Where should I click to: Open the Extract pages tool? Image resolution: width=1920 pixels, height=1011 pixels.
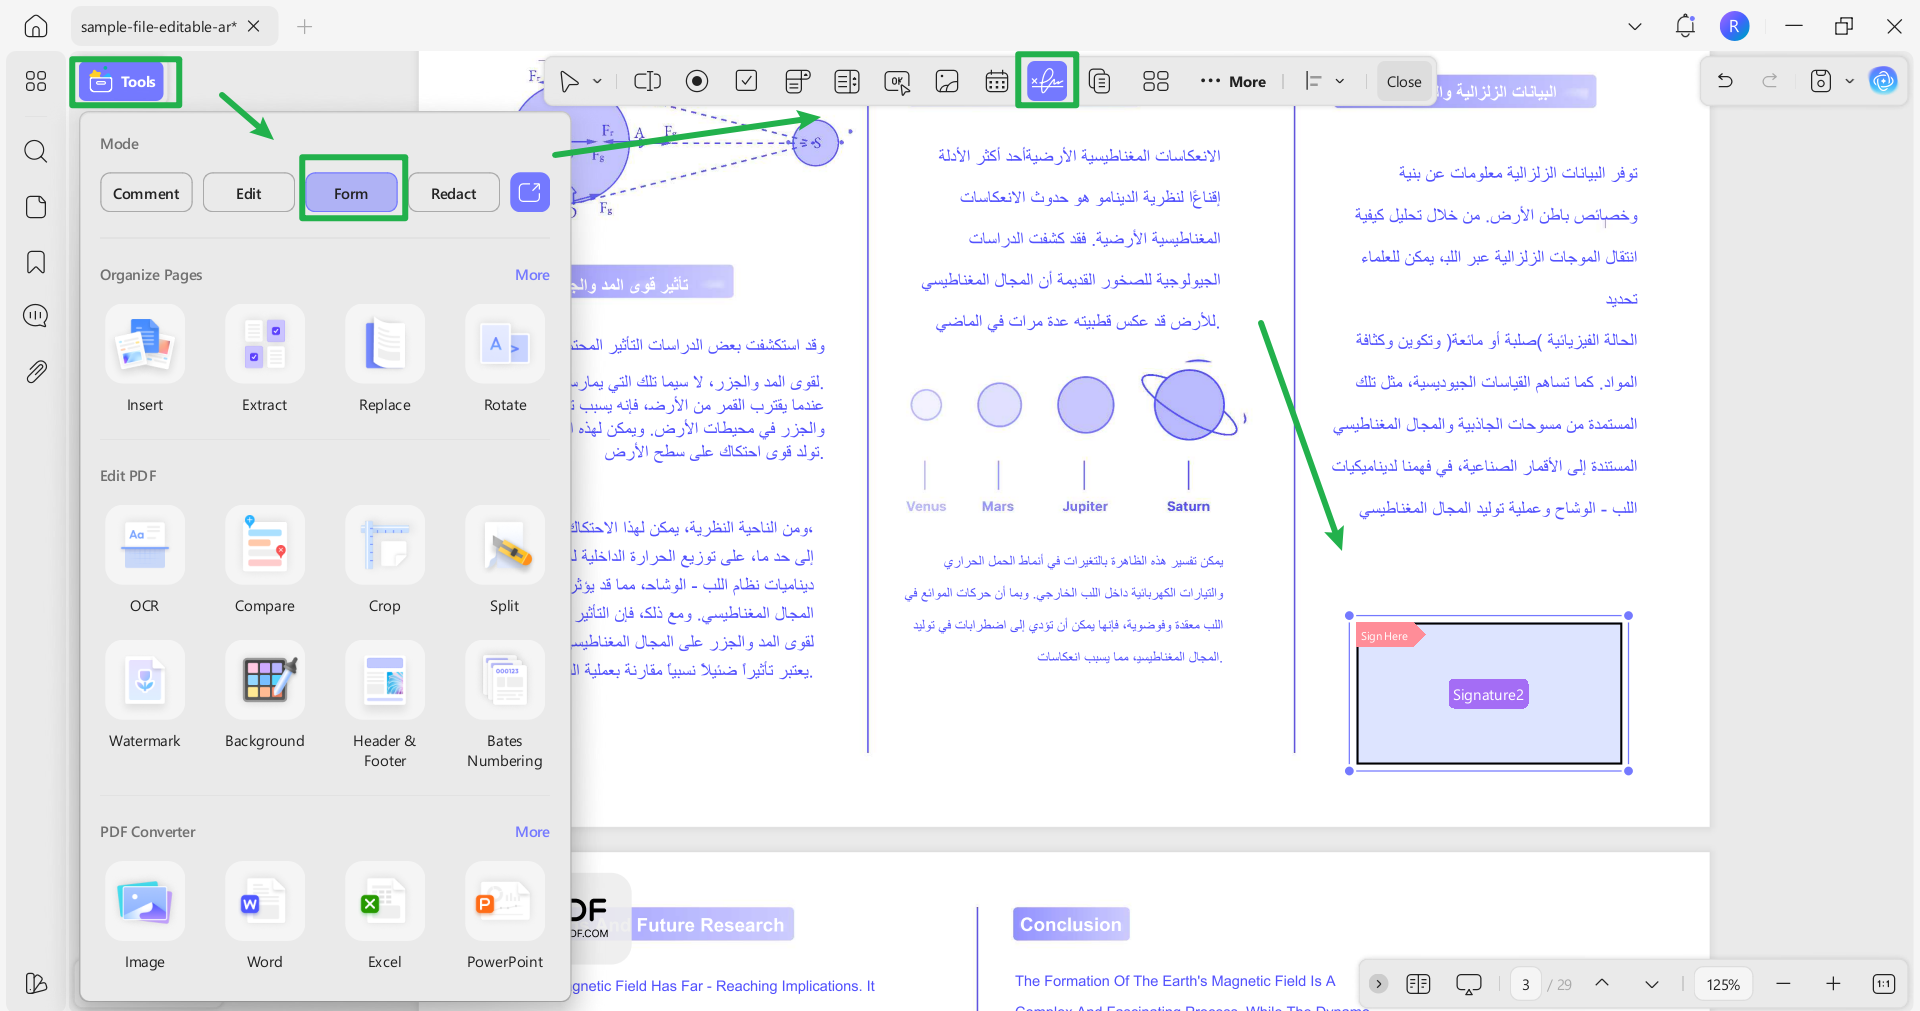[265, 360]
